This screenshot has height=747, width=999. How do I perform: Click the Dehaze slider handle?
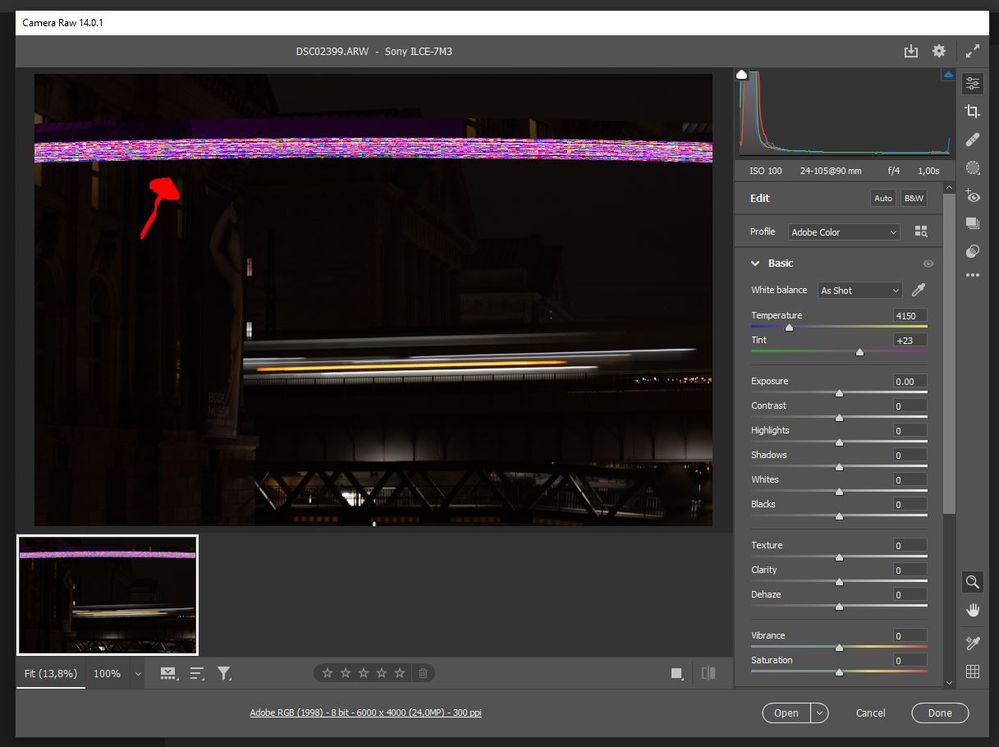tap(839, 607)
